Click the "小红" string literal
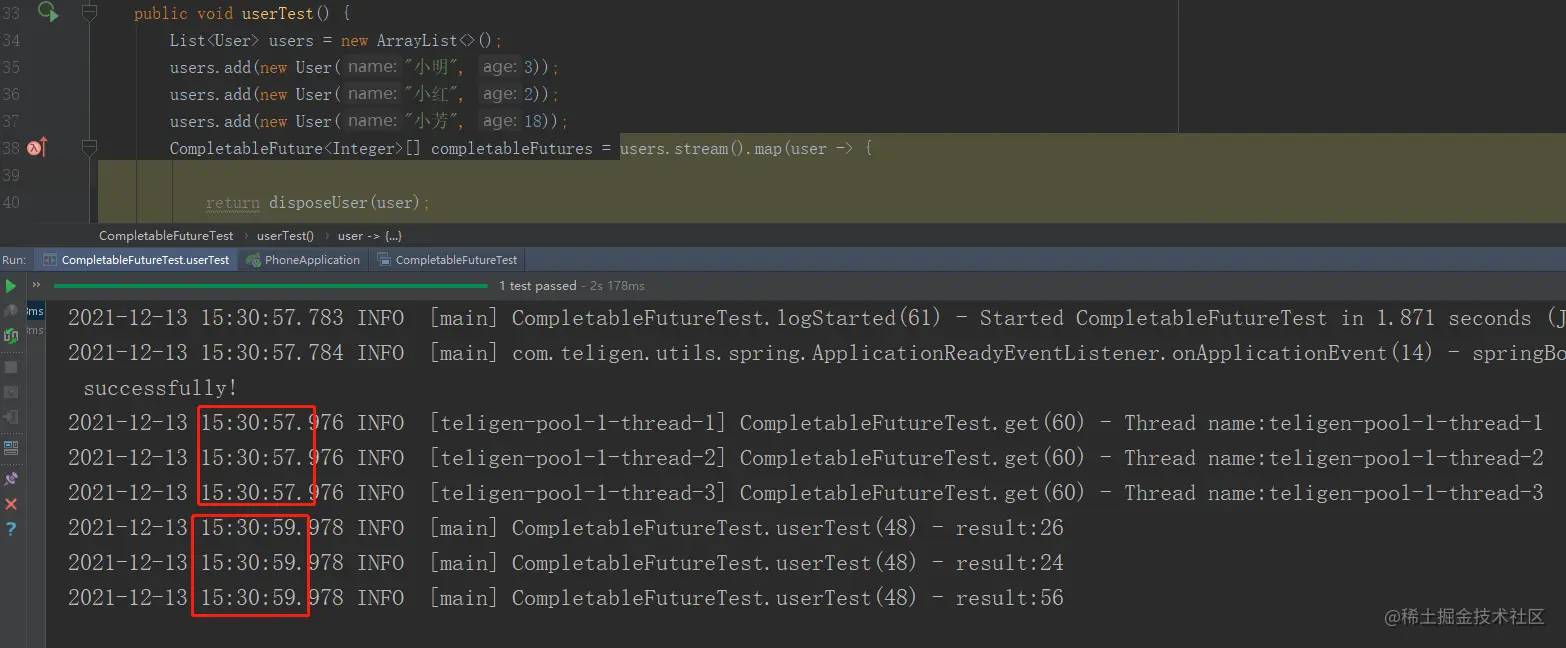Screen dimensions: 1566x648 click(433, 94)
